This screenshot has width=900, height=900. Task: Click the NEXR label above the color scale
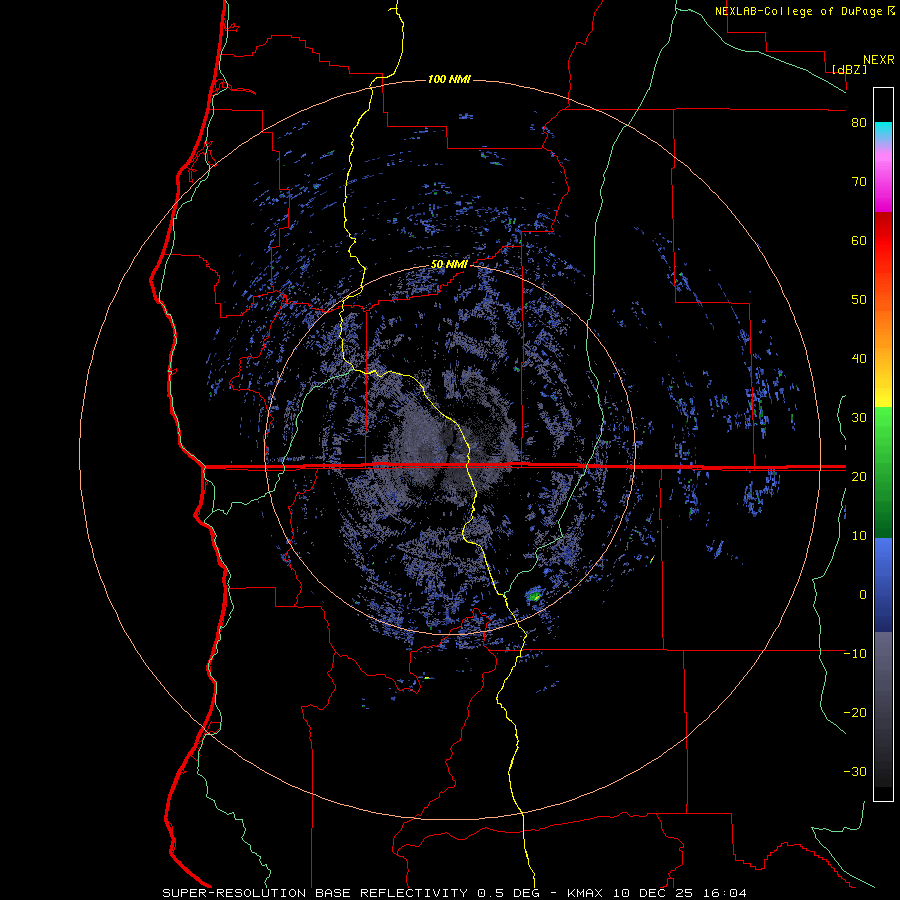[878, 59]
